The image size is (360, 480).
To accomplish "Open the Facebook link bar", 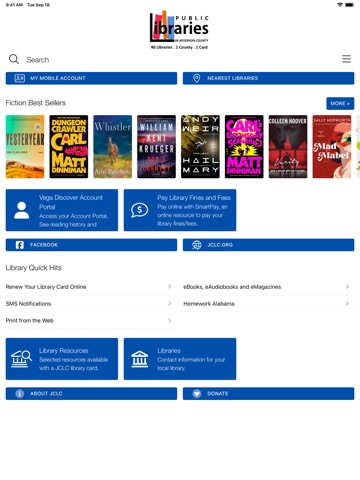I will coord(91,245).
